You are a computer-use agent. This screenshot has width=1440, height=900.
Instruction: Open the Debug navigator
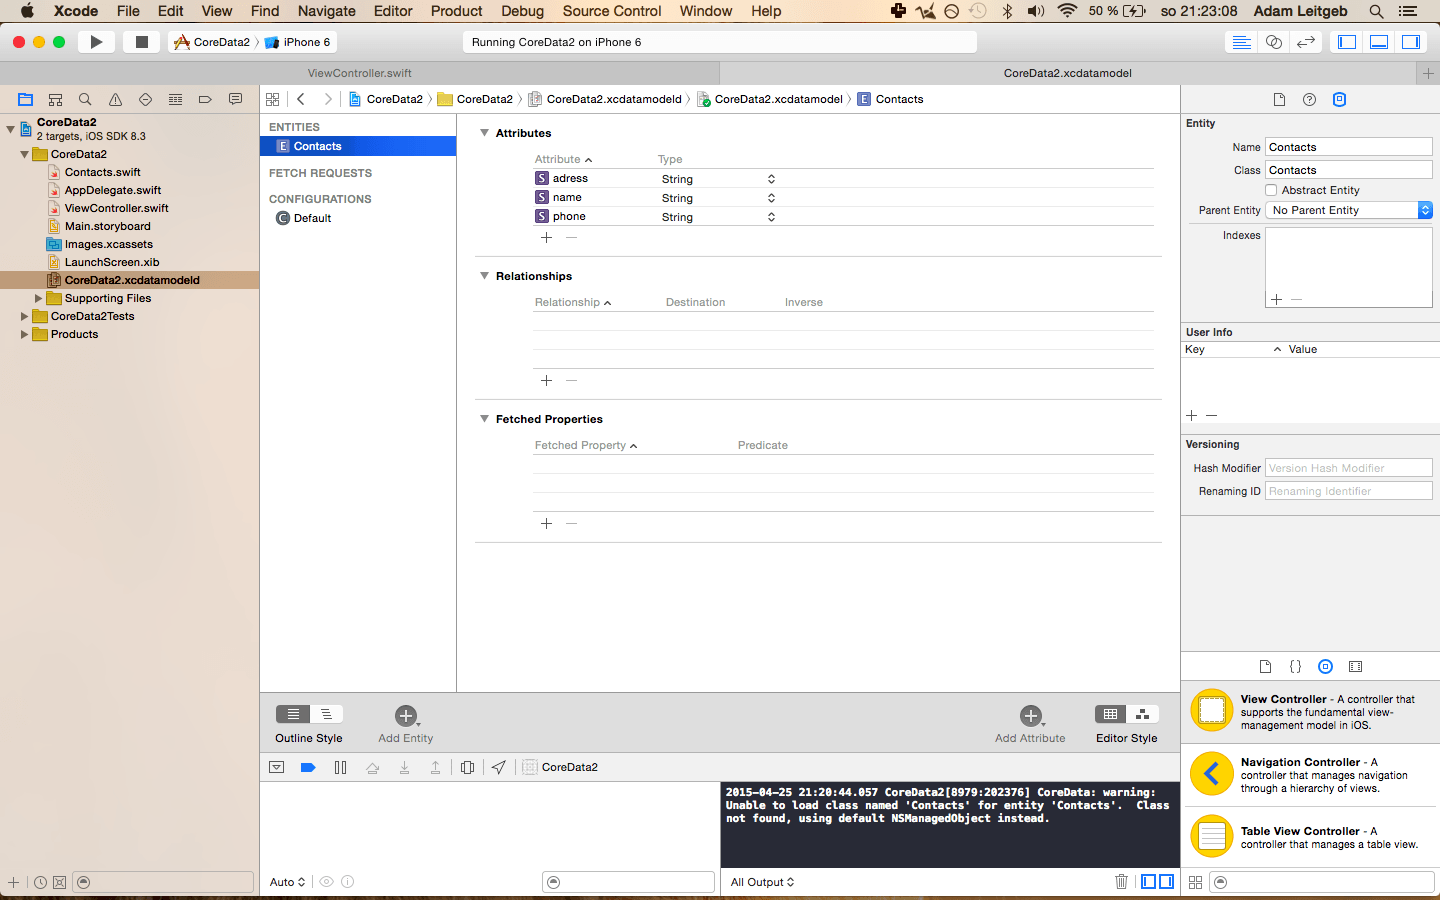[x=175, y=99]
